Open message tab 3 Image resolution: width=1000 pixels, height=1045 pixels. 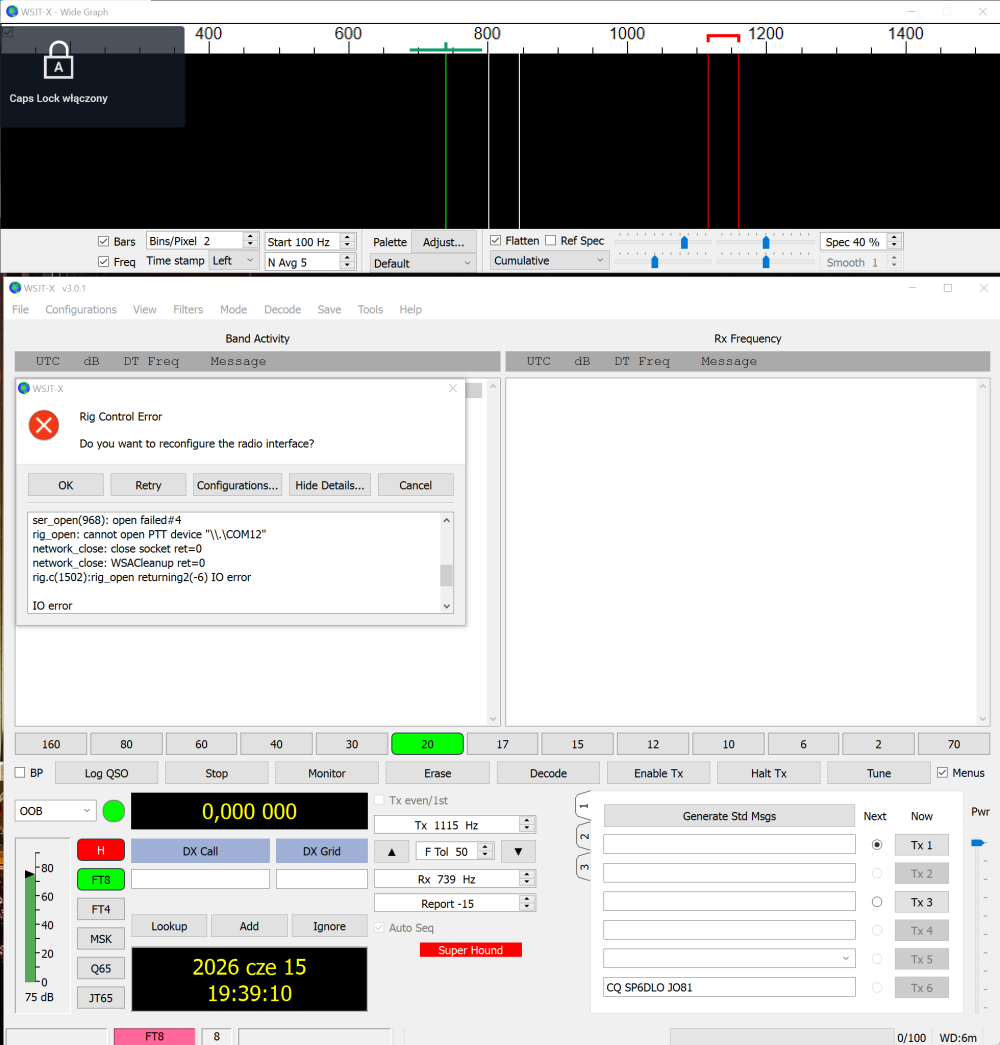tap(583, 867)
